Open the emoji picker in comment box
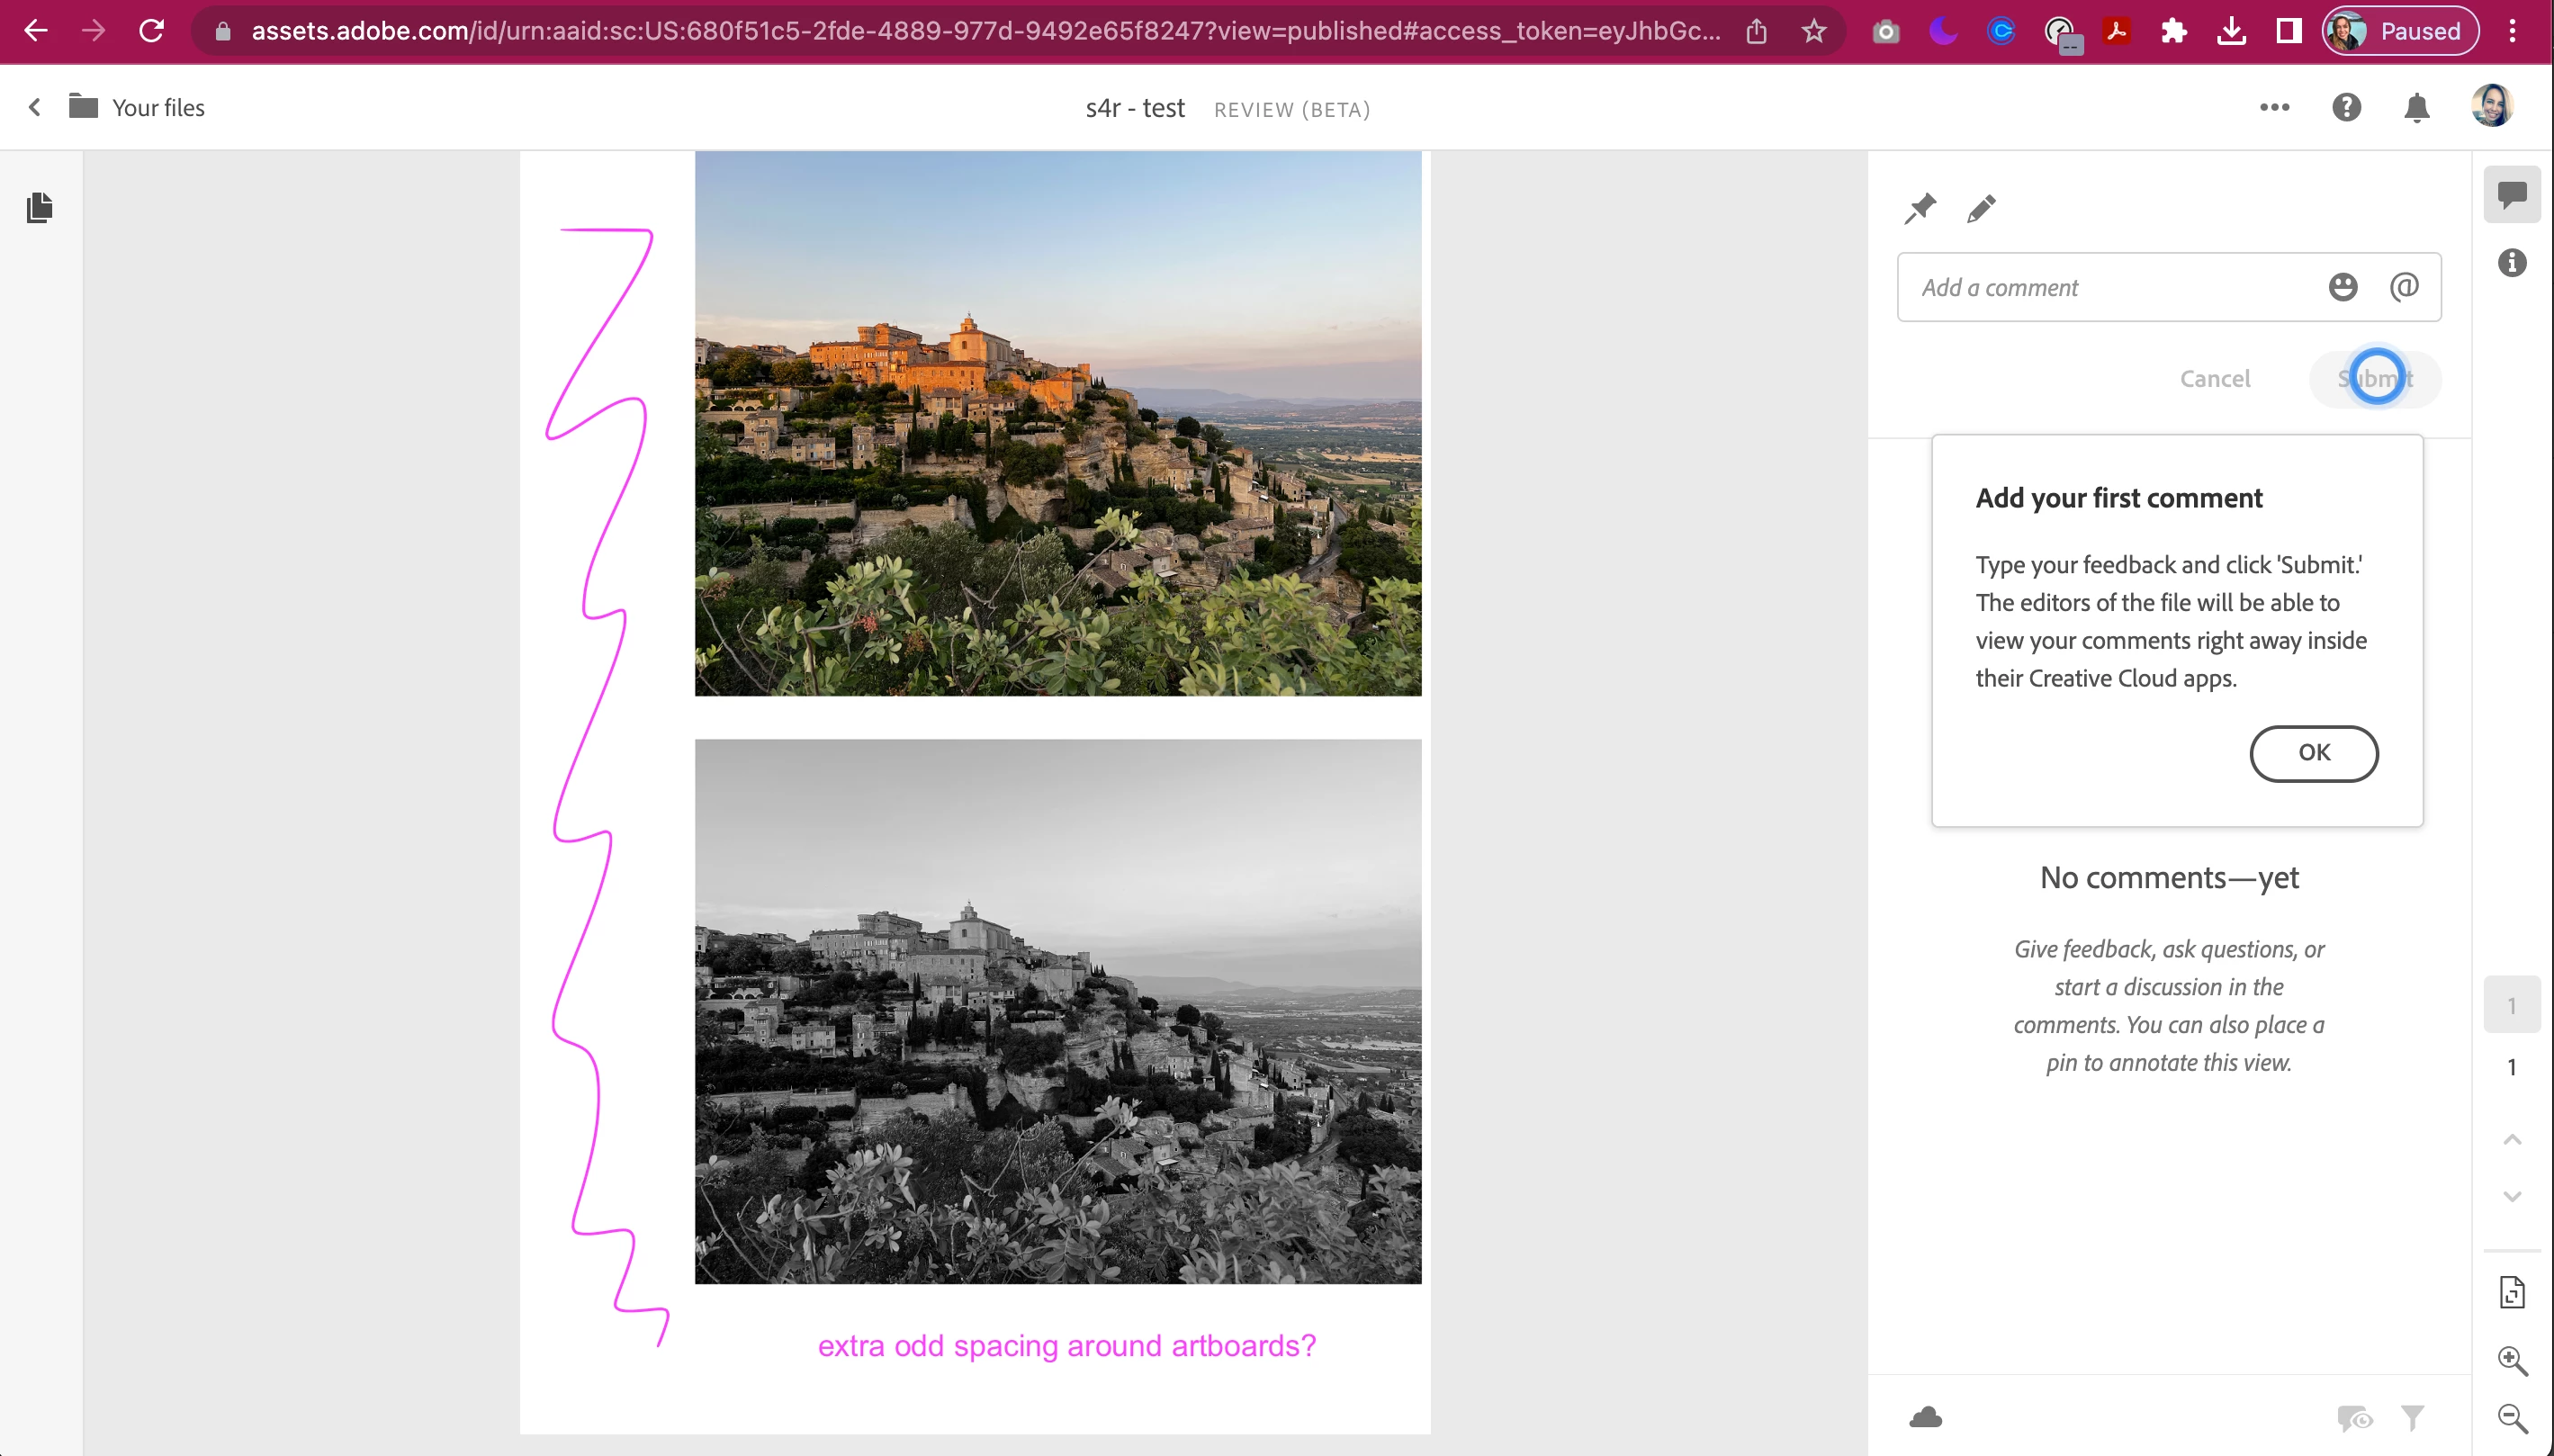The width and height of the screenshot is (2554, 1456). click(2342, 287)
